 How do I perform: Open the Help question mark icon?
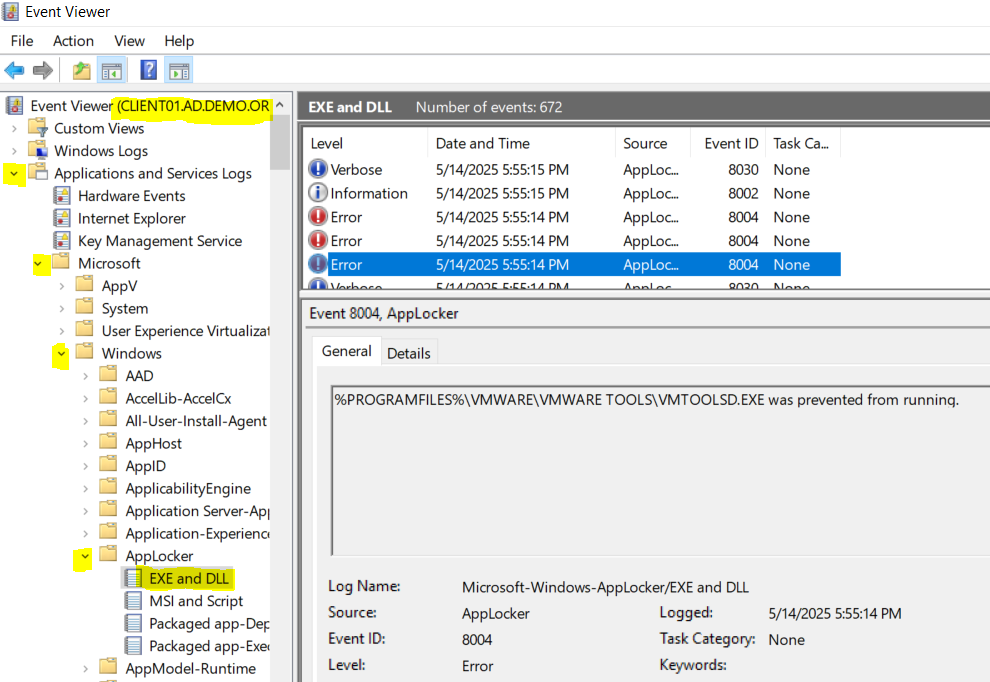pos(148,70)
